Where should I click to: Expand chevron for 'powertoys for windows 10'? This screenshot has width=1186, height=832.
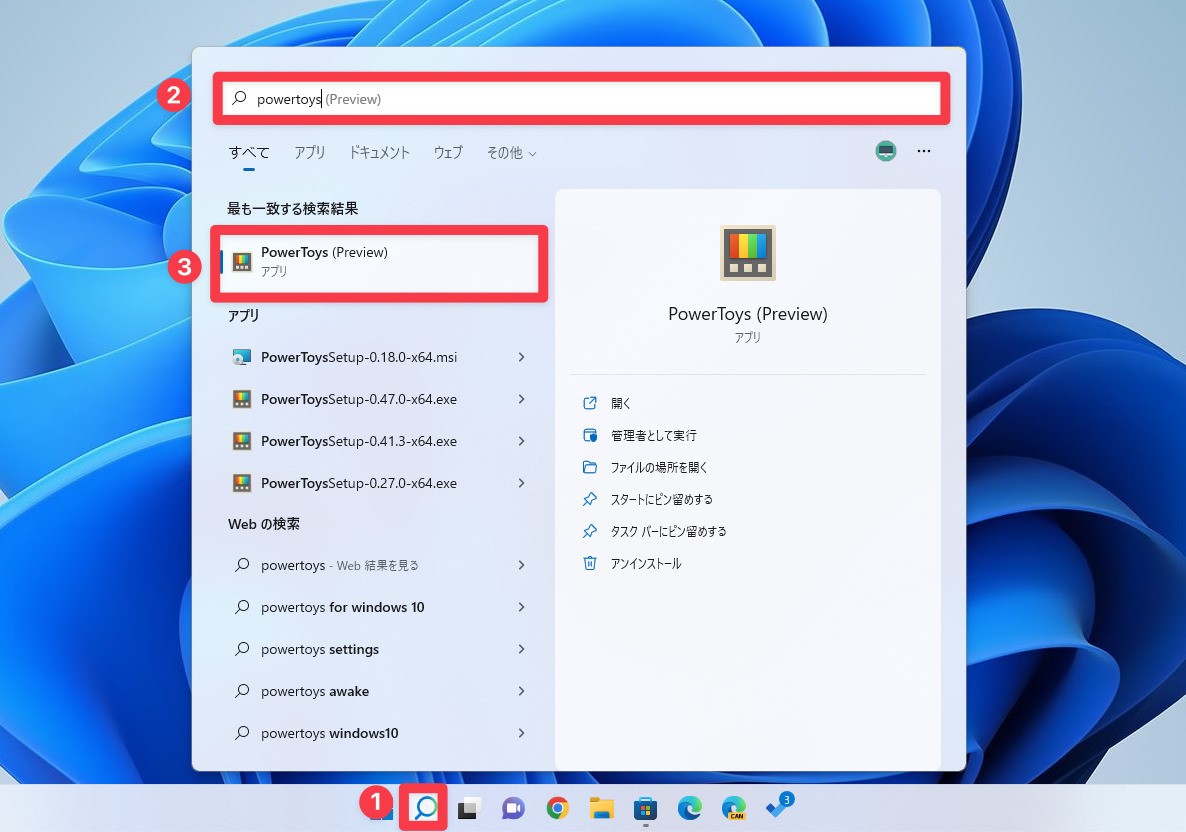point(521,607)
